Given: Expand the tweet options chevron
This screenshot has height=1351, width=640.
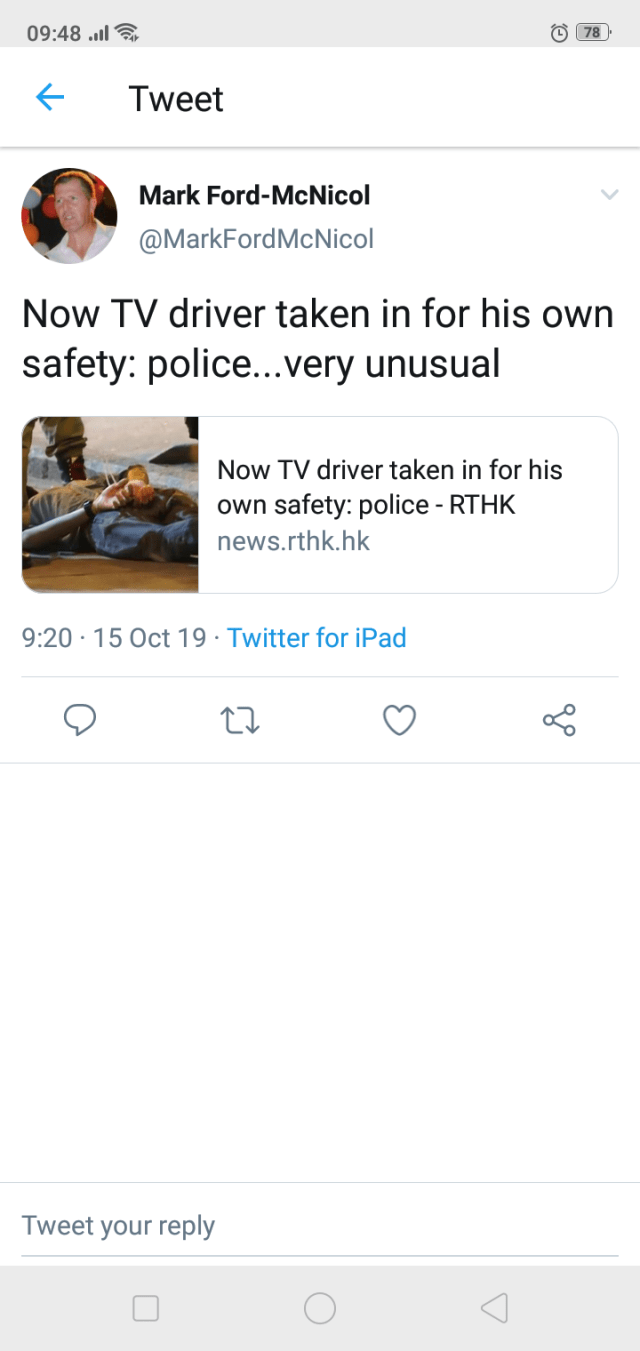Looking at the screenshot, I should pos(609,195).
